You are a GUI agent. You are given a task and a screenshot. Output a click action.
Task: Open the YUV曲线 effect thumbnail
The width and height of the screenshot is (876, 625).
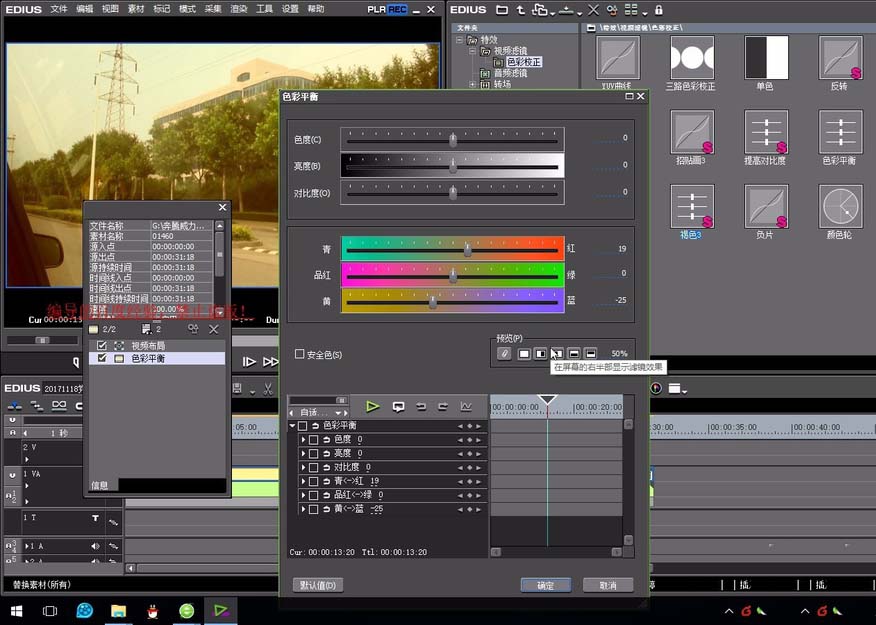pyautogui.click(x=617, y=57)
